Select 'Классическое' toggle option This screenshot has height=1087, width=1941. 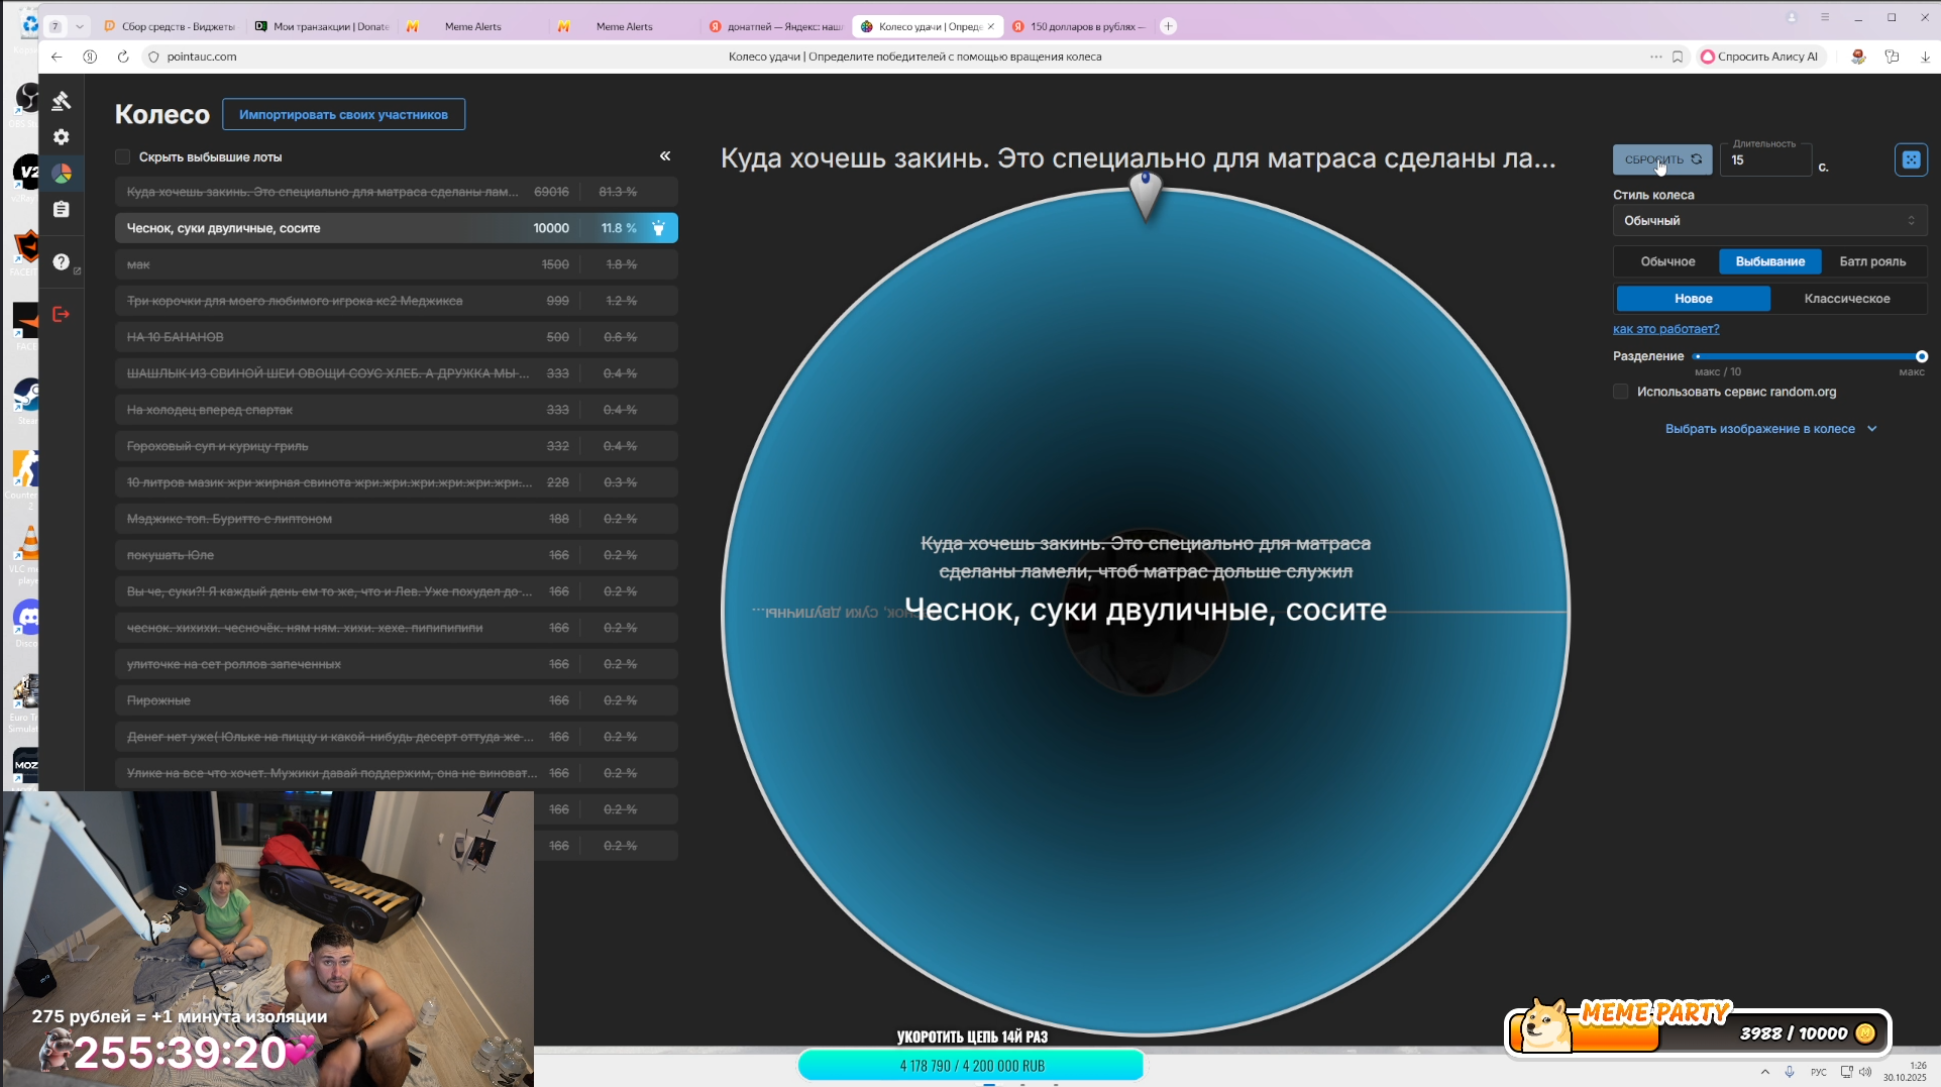click(x=1846, y=298)
